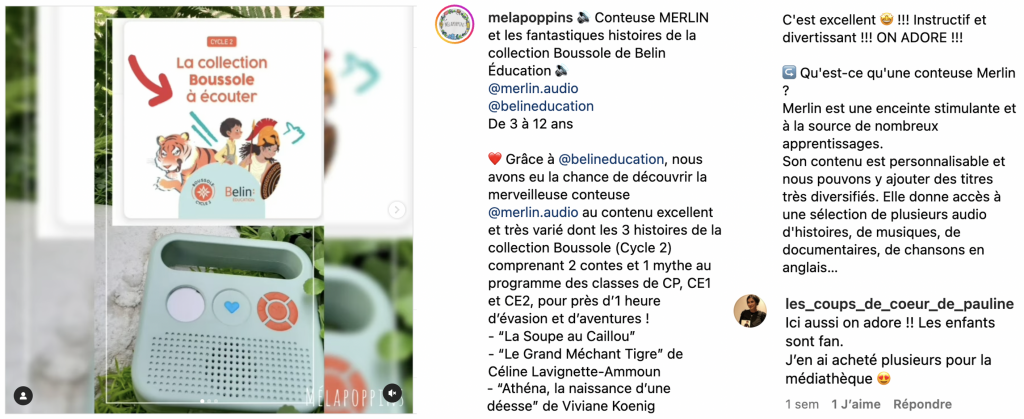View likes on comment via '1 J'aime'
The width and height of the screenshot is (1024, 419).
856,404
